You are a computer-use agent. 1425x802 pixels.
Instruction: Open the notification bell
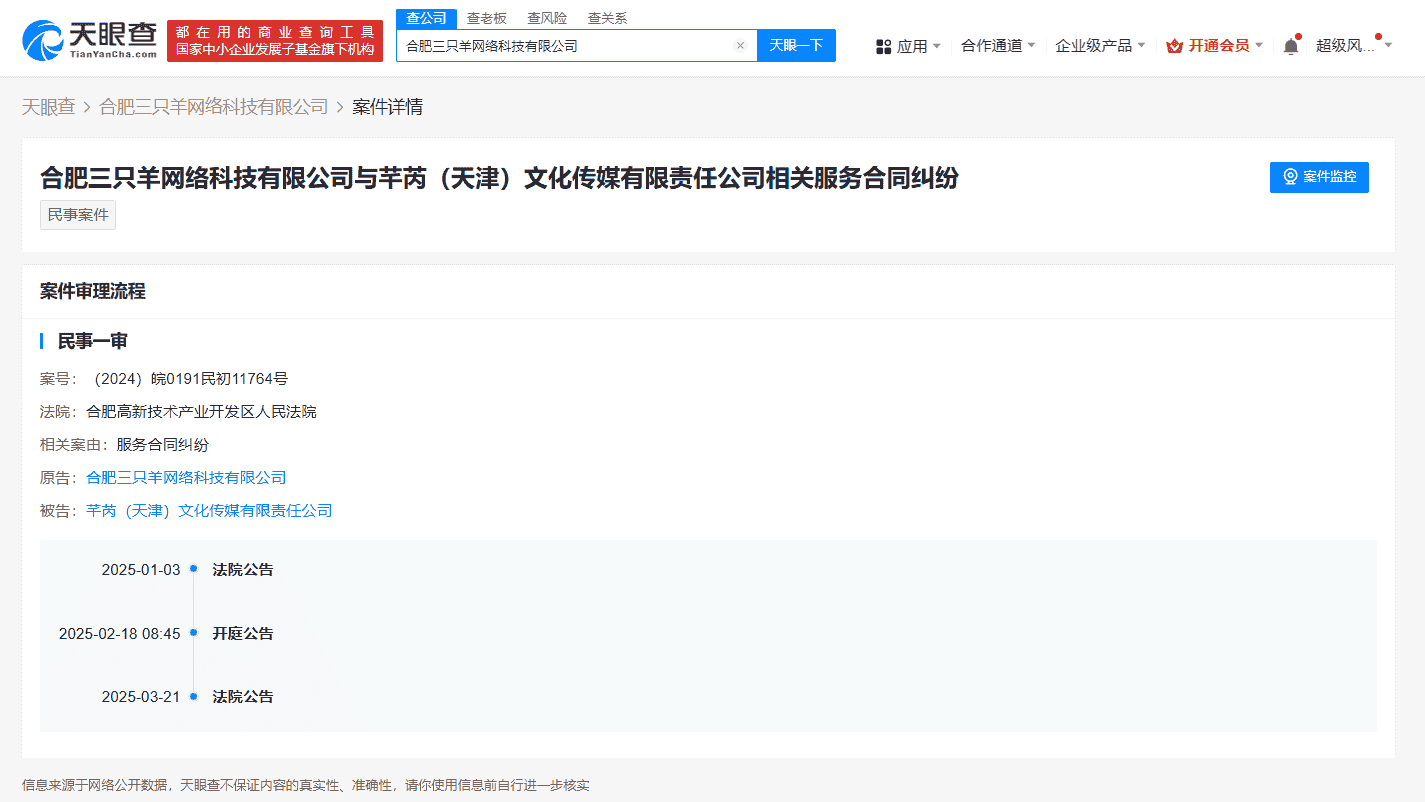click(1291, 46)
